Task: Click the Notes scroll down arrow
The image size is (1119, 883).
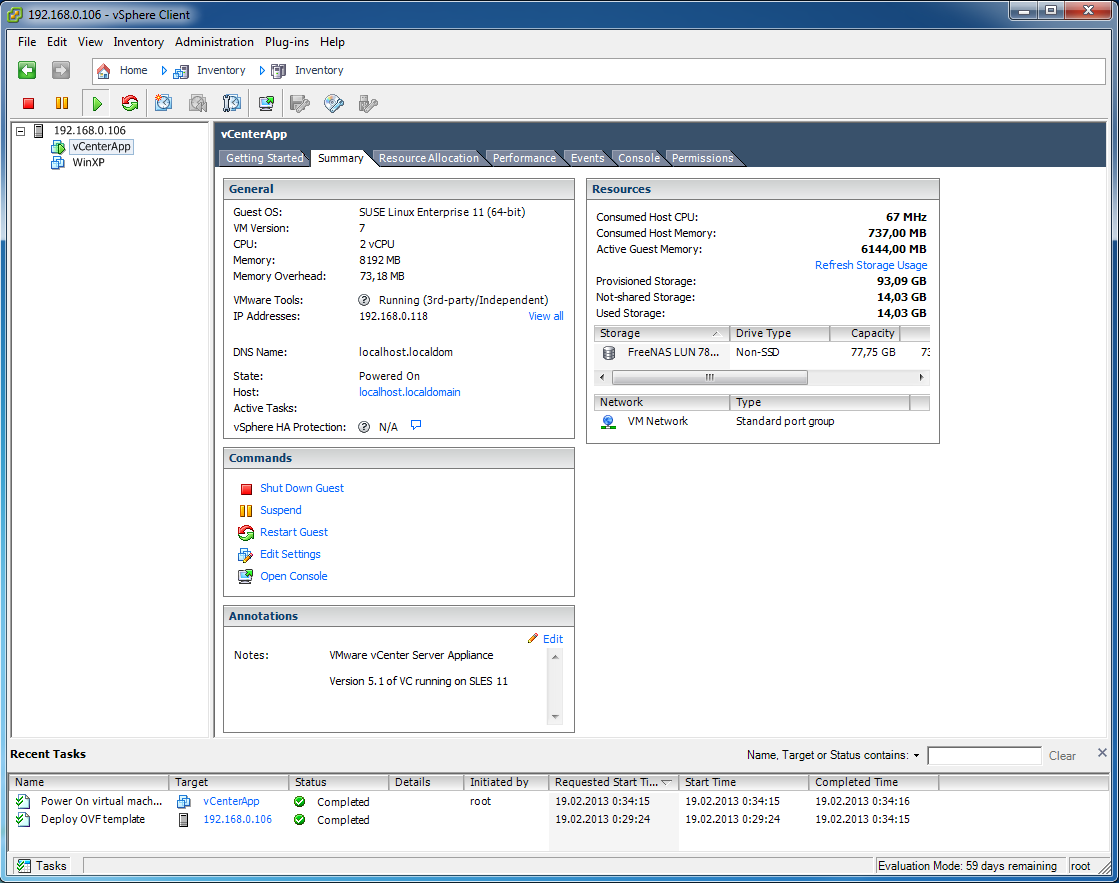Action: (x=555, y=717)
